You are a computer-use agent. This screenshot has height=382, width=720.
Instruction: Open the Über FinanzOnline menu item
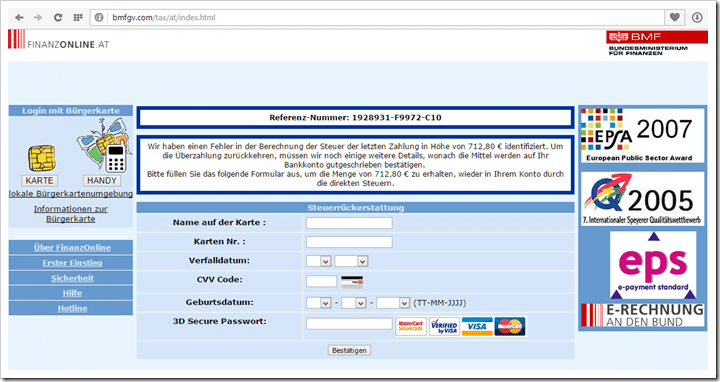pos(72,247)
